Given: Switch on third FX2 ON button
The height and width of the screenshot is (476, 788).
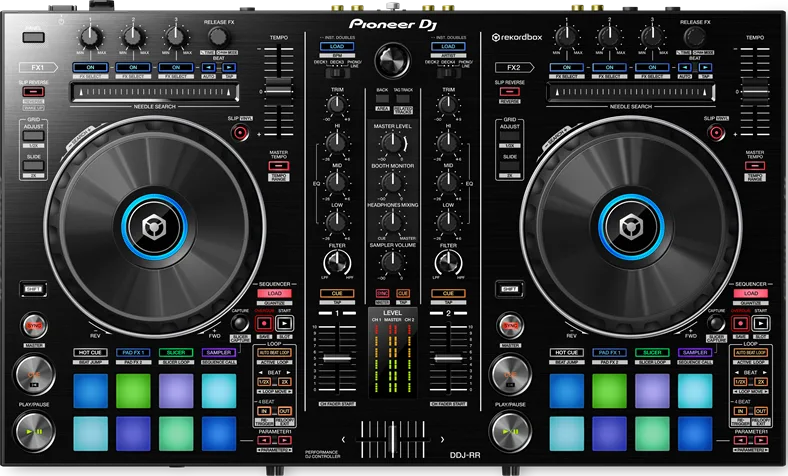Looking at the screenshot, I should click(x=652, y=67).
